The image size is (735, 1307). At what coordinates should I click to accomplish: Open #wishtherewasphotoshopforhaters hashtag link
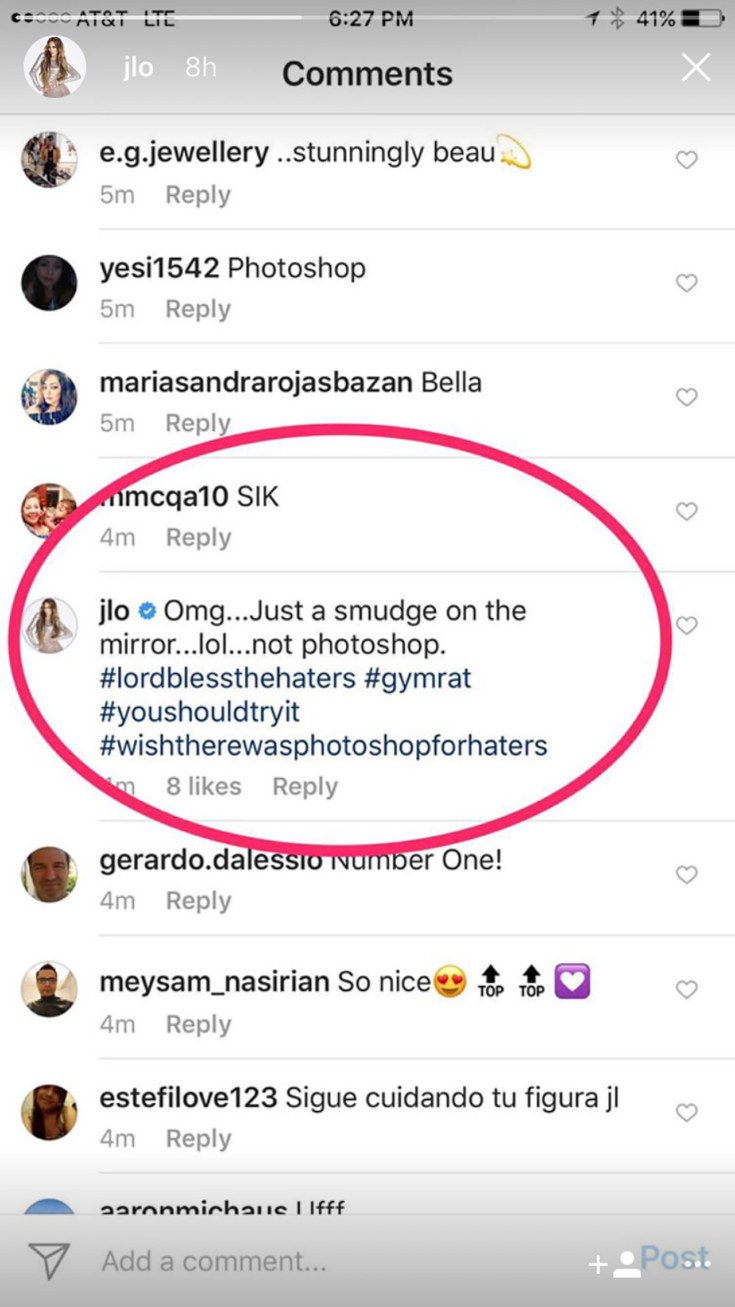pyautogui.click(x=324, y=745)
